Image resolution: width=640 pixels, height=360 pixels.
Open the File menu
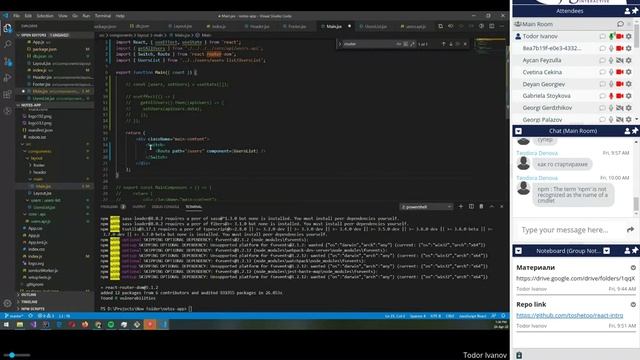coord(16,16)
